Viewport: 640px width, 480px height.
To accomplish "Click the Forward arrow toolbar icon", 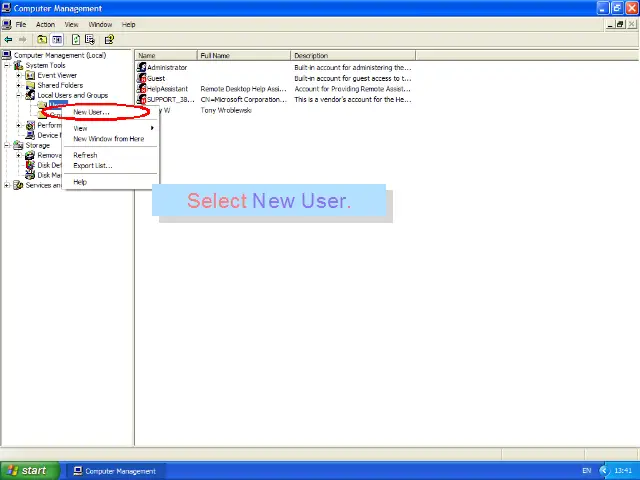I will coord(22,40).
